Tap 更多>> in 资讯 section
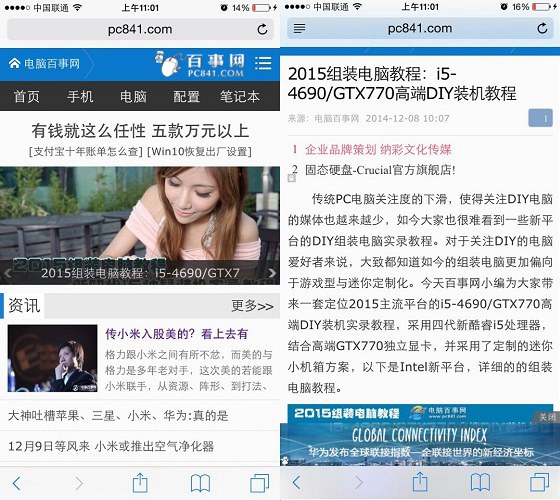560x500 pixels. (252, 306)
